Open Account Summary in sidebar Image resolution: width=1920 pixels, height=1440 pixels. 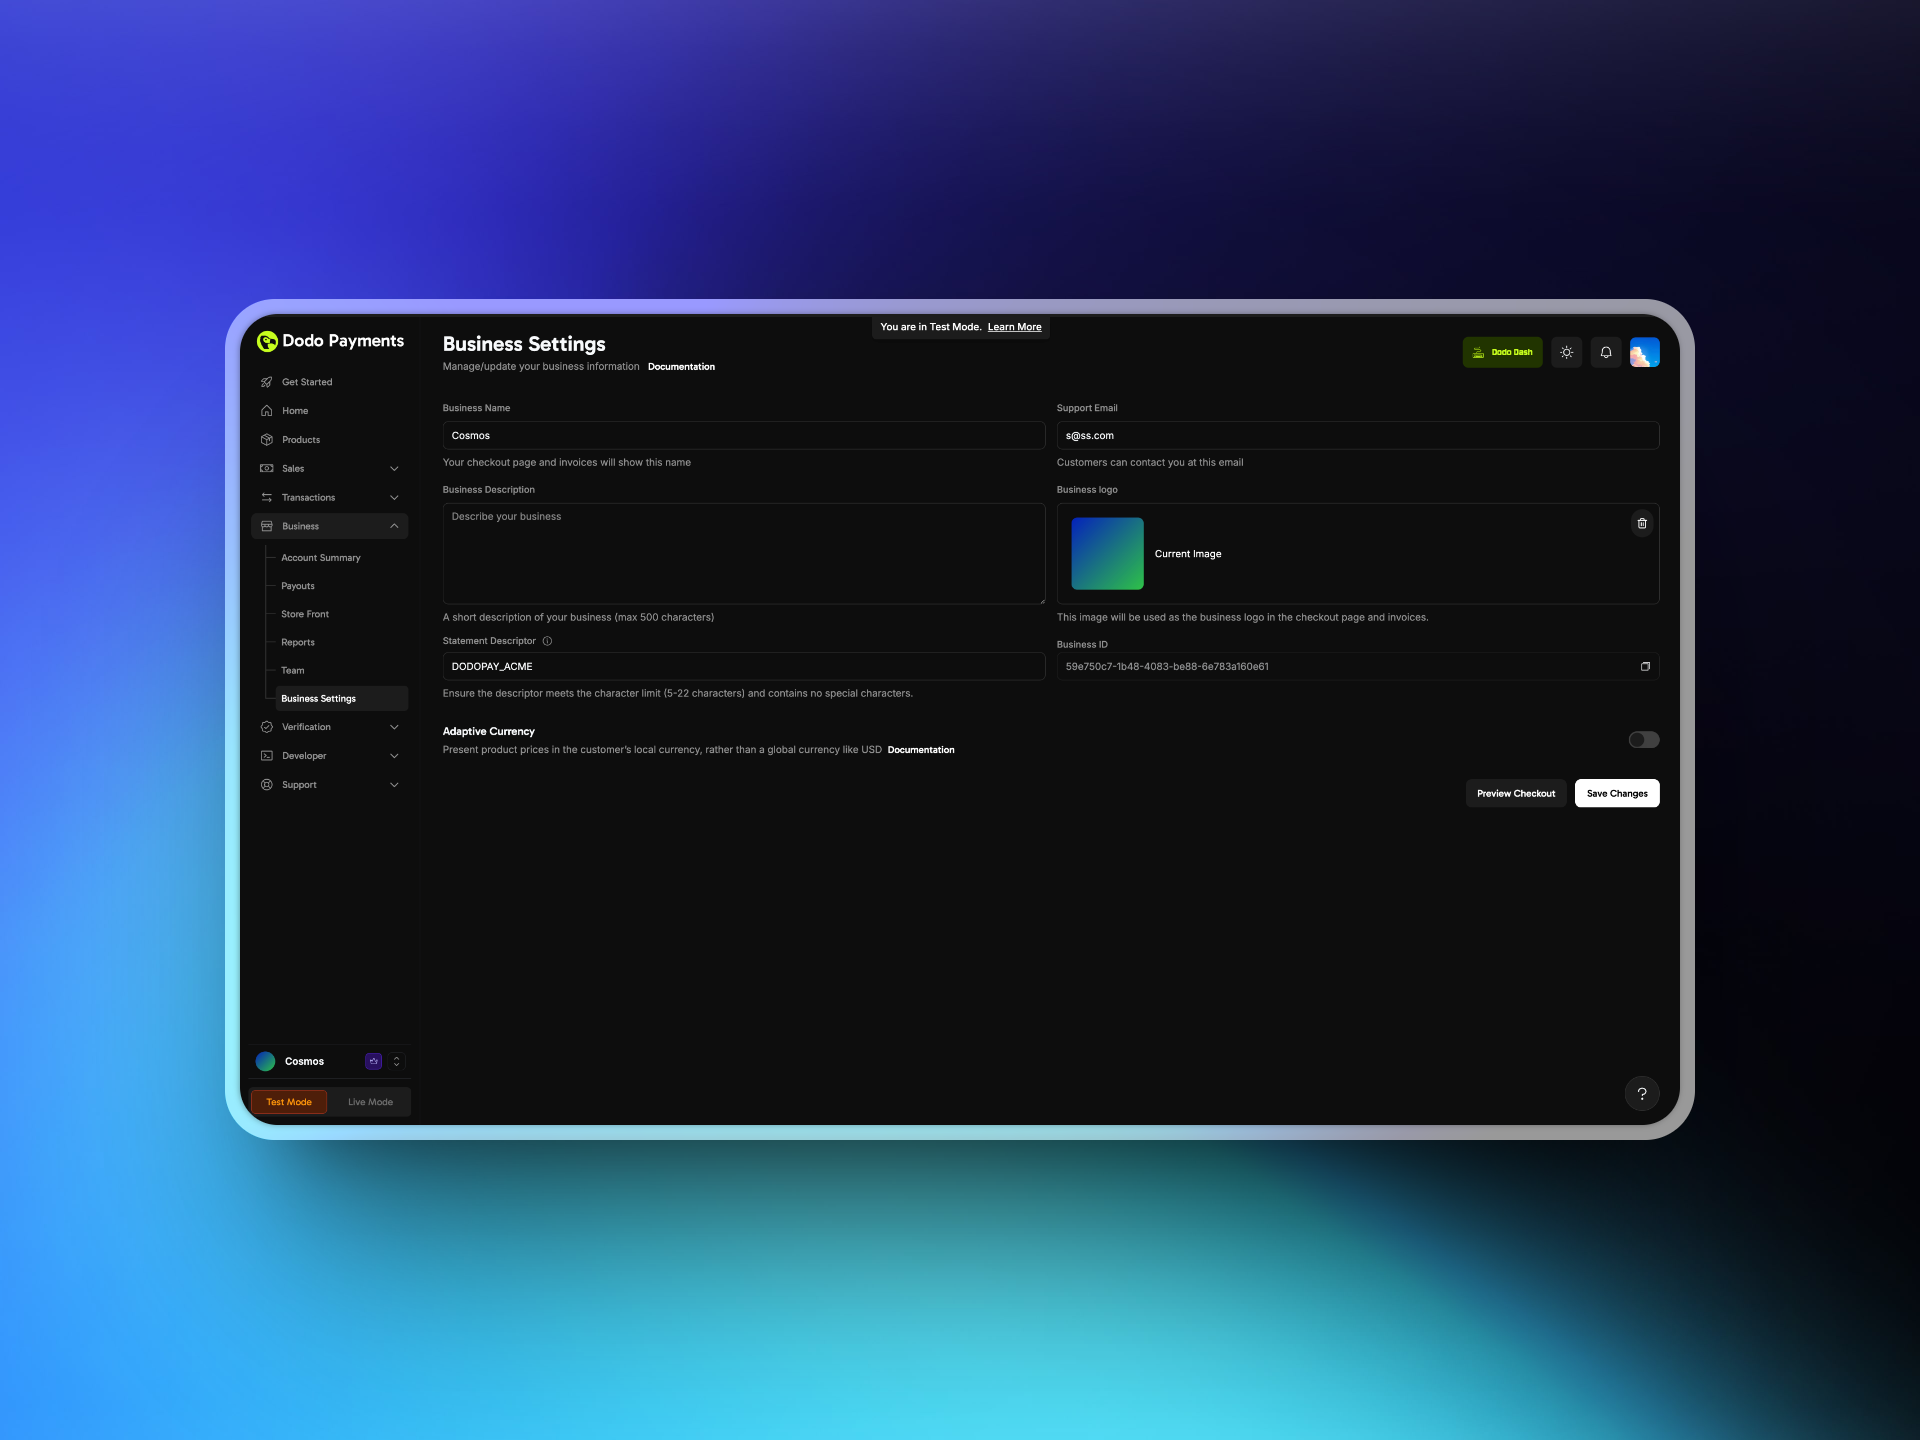click(x=320, y=558)
